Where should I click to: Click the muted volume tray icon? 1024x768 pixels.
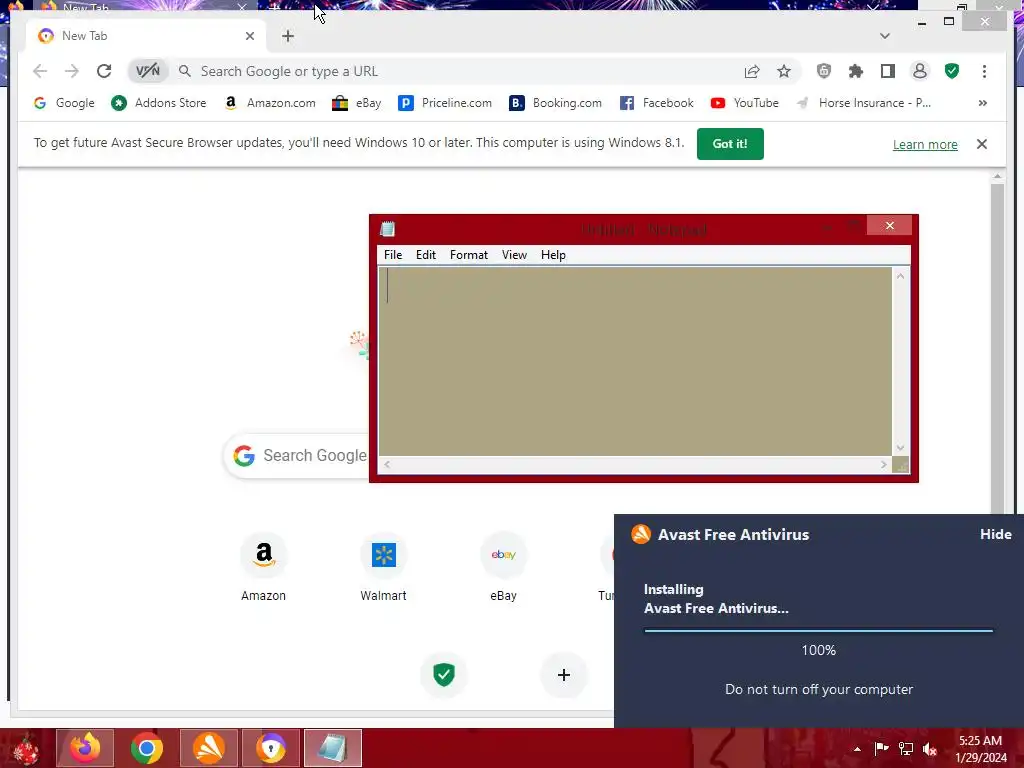(x=930, y=749)
